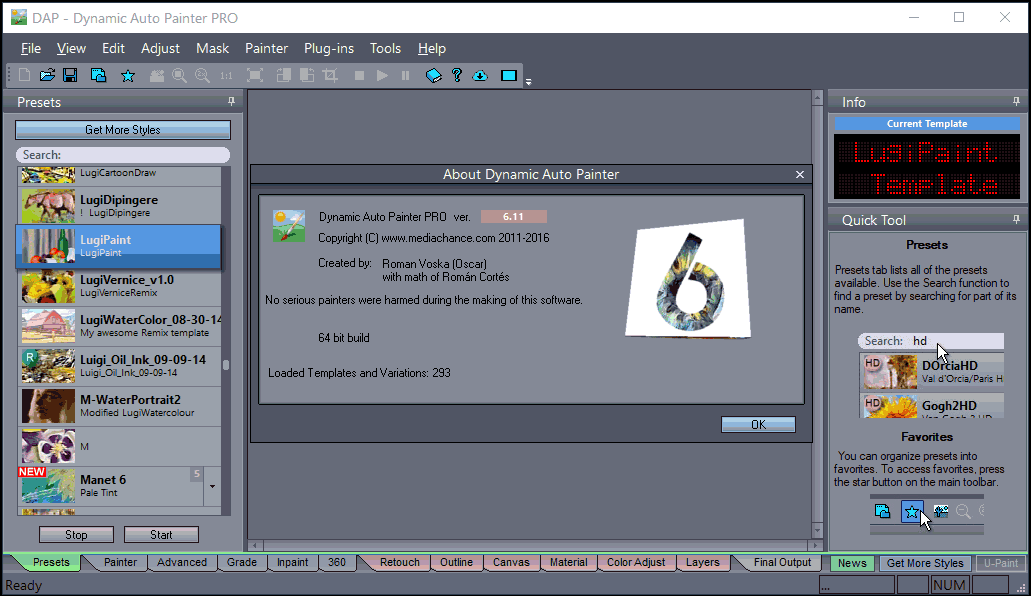Click the crop icon in the toolbar

pos(330,75)
